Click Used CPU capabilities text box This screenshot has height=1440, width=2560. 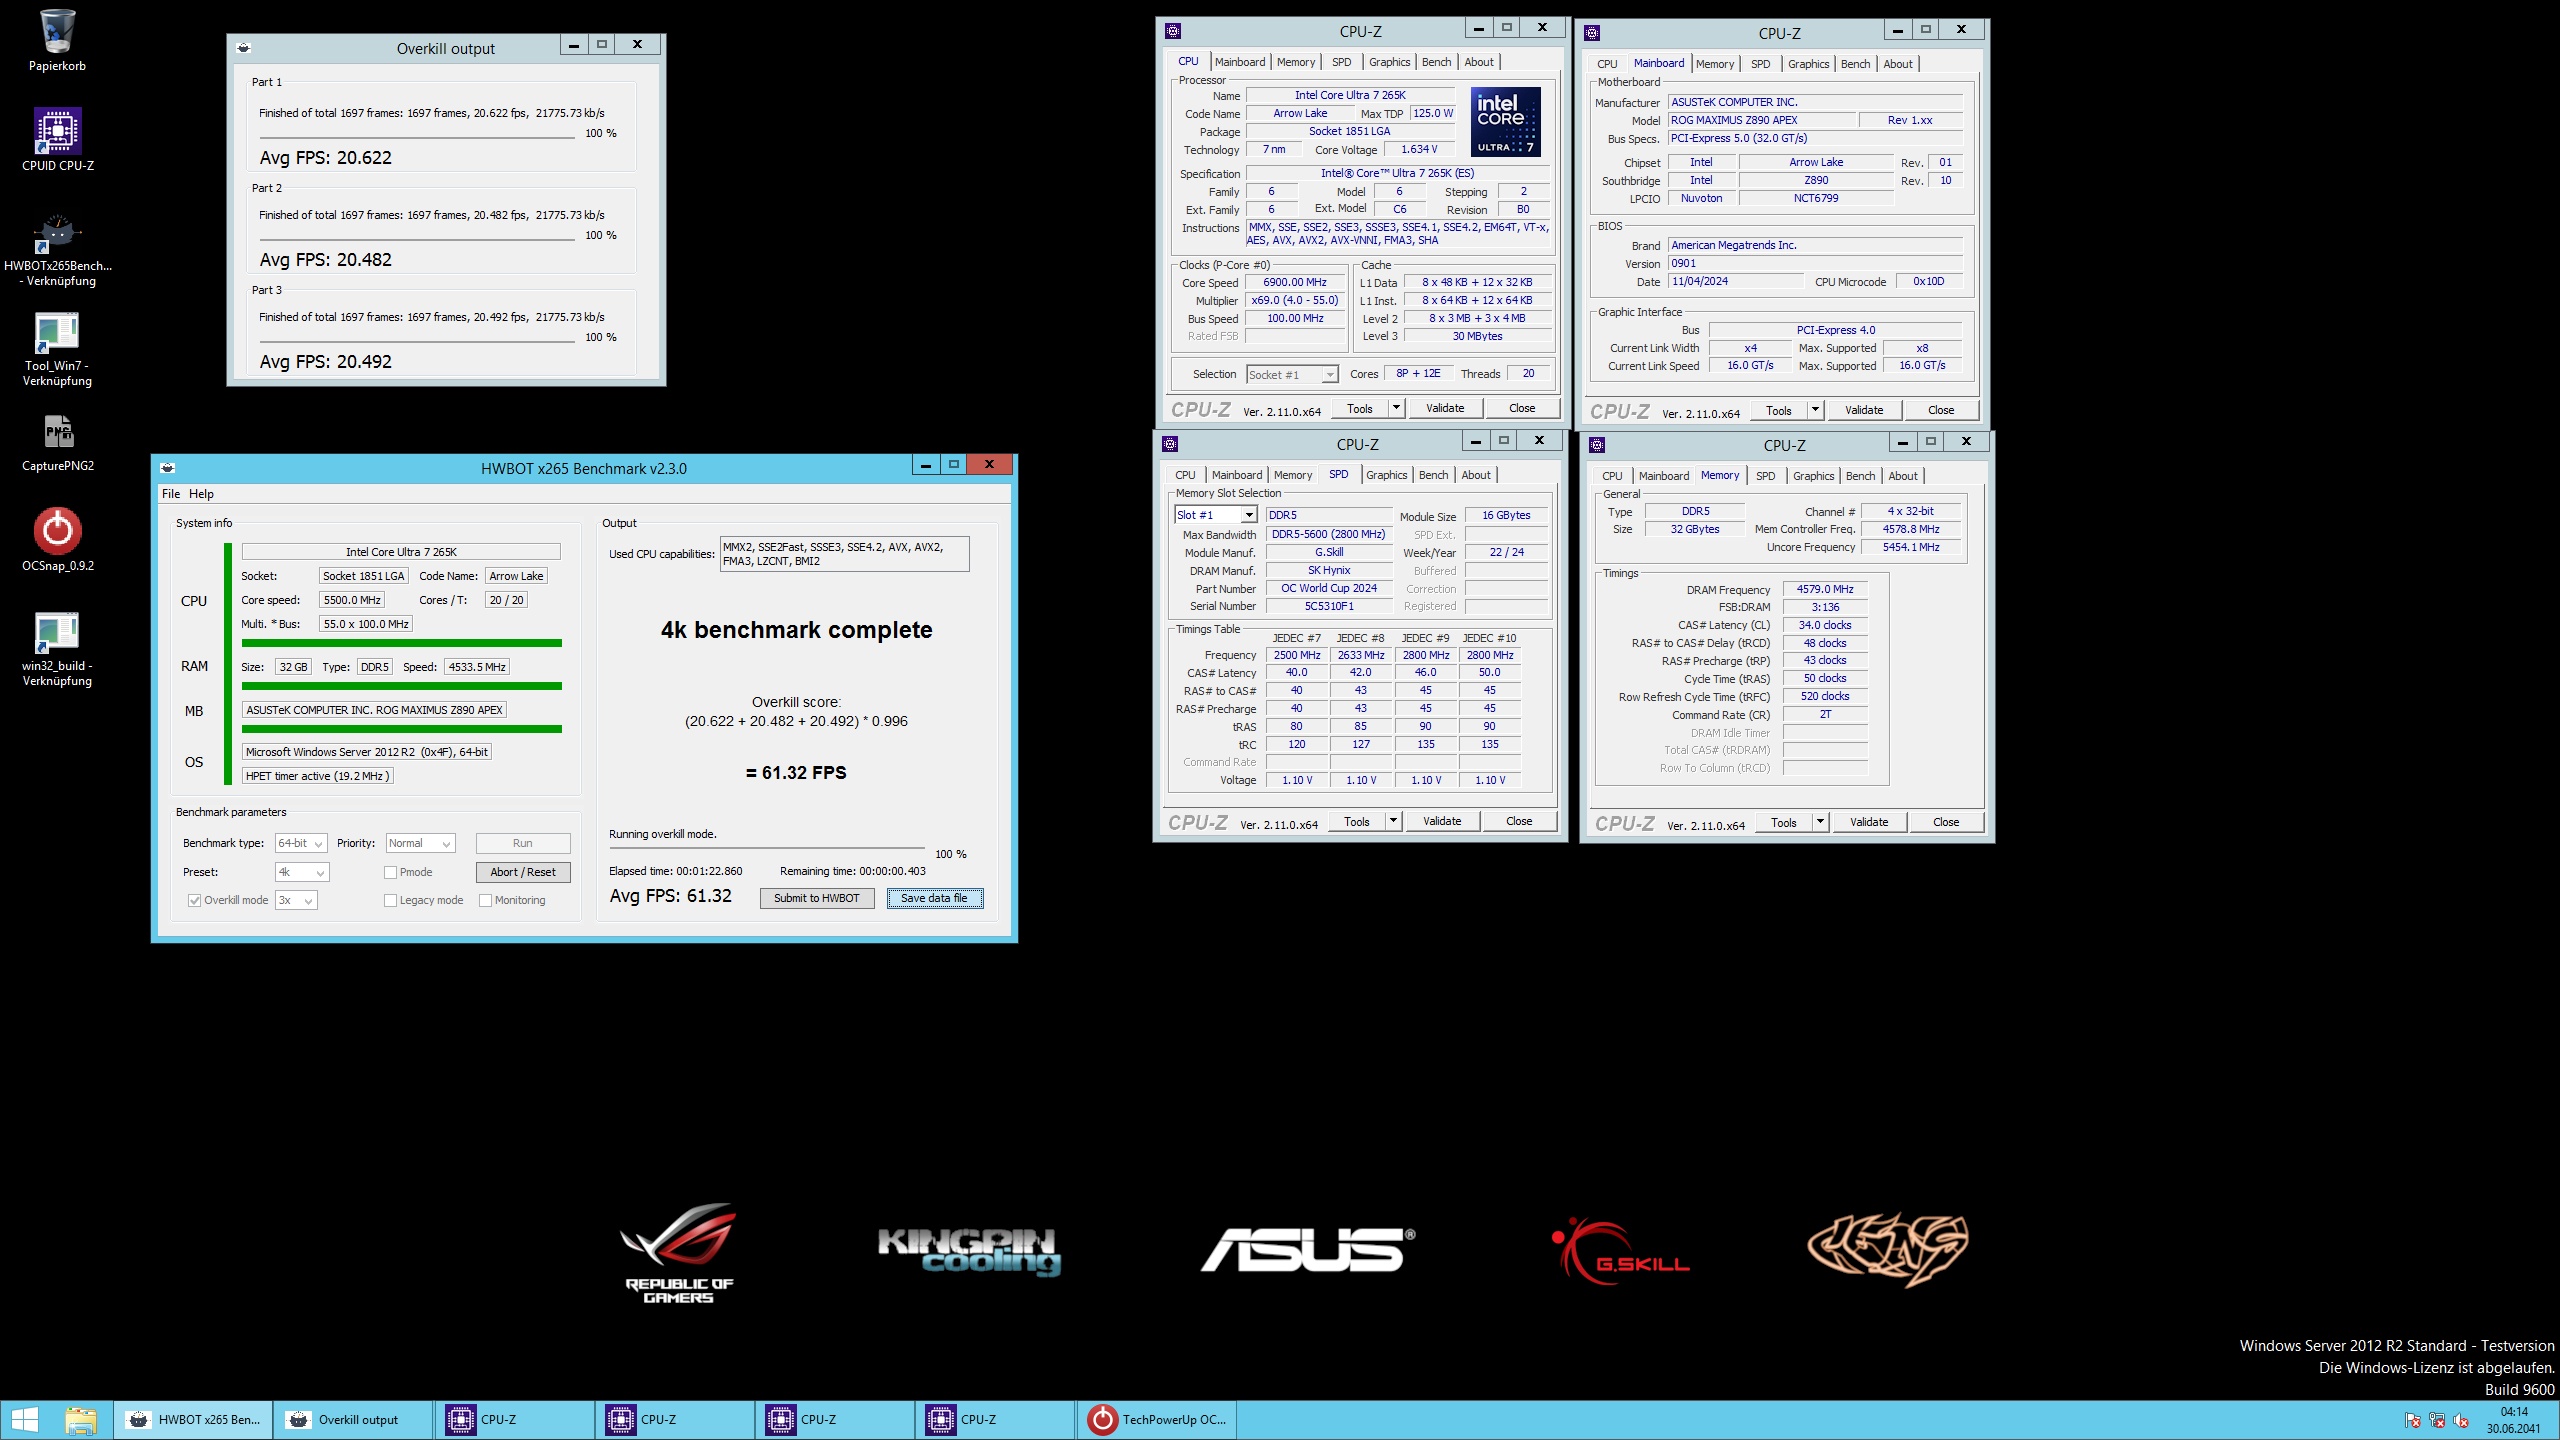[x=844, y=554]
